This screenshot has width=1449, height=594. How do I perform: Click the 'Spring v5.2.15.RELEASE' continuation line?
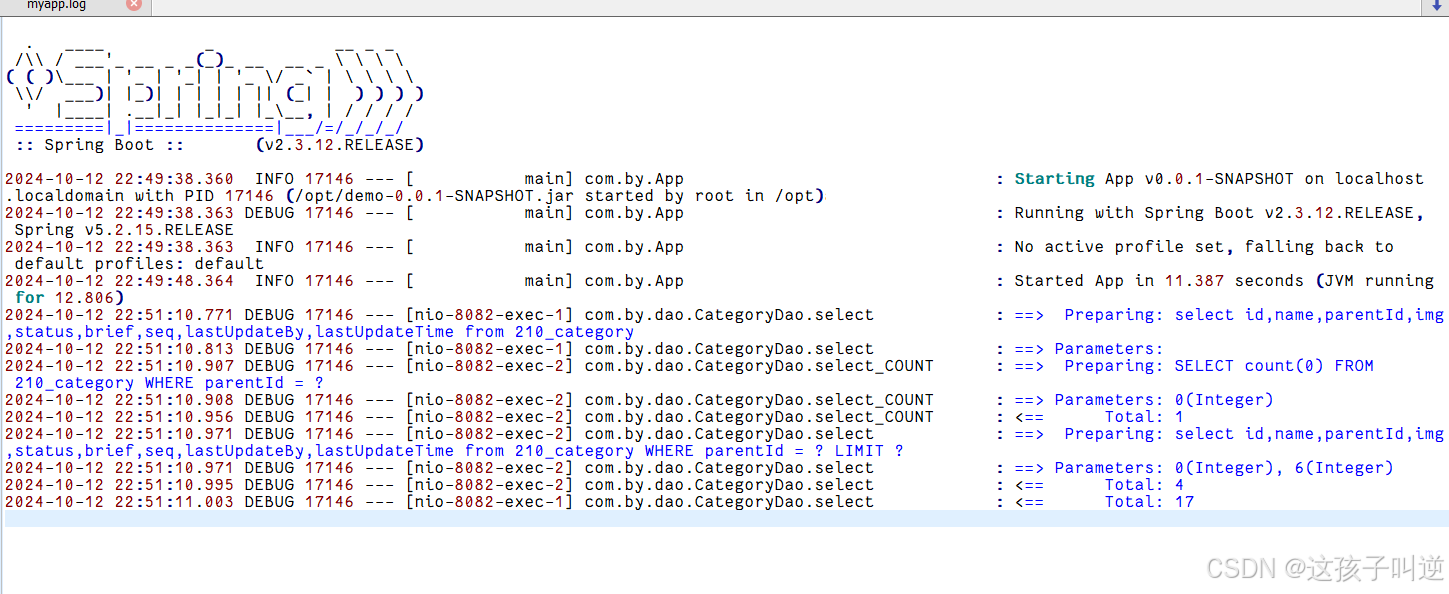[125, 230]
